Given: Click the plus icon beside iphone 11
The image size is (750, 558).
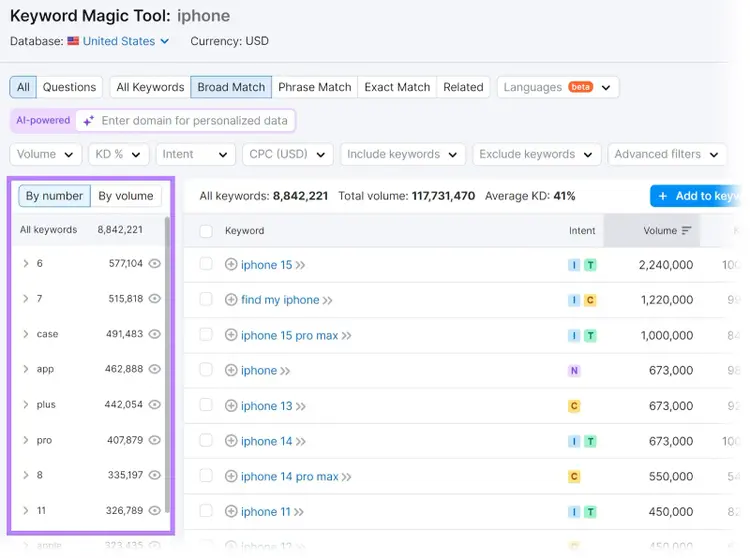Looking at the screenshot, I should tap(231, 512).
